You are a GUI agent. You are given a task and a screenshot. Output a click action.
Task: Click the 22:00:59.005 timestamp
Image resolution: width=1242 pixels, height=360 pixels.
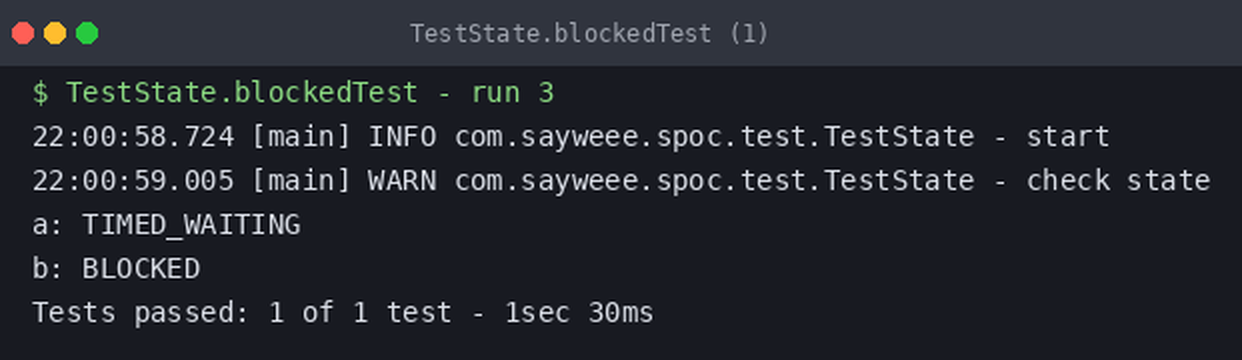pyautogui.click(x=133, y=181)
